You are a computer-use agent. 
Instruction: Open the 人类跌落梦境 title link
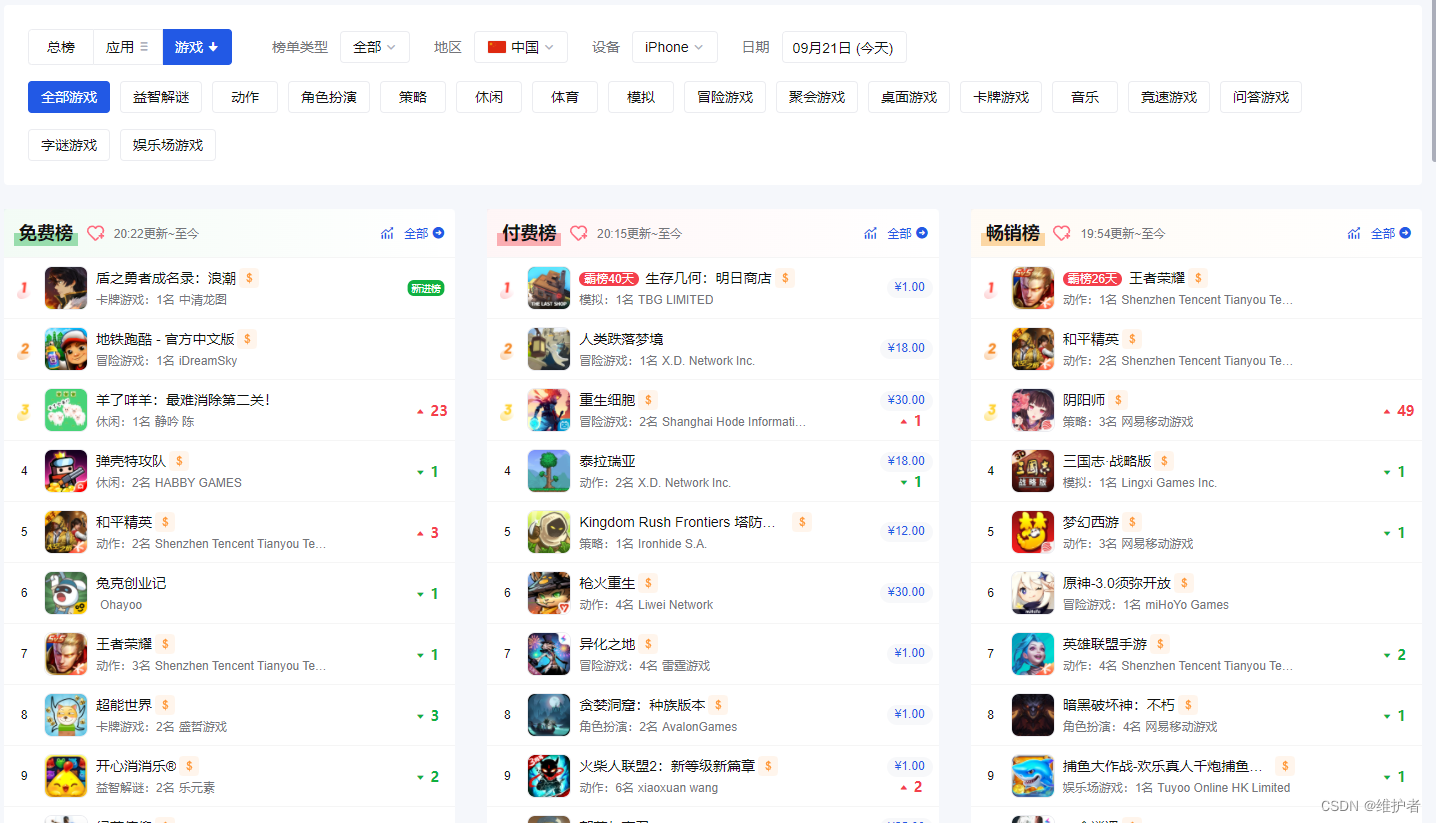(621, 339)
